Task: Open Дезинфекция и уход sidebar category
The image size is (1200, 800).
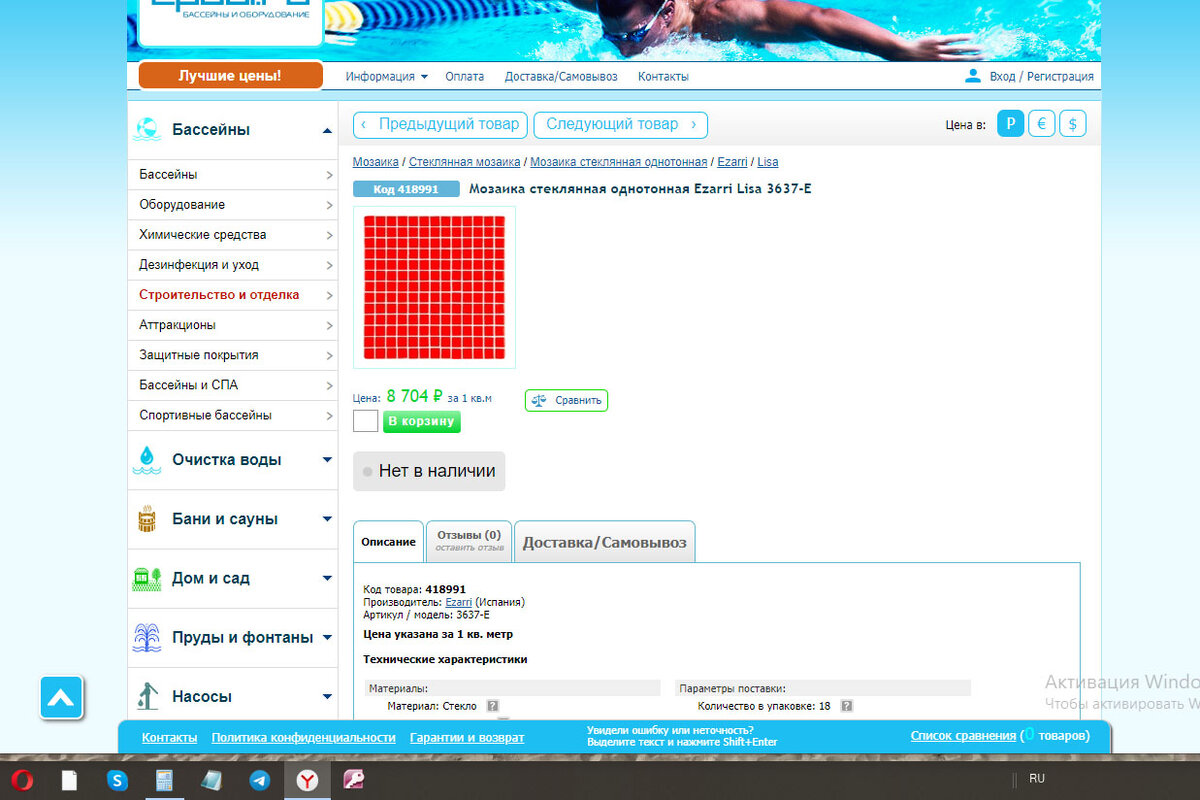Action: point(233,265)
